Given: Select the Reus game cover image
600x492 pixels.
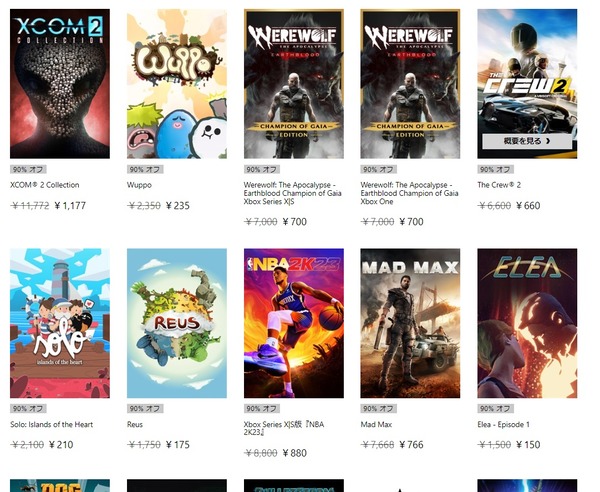Looking at the screenshot, I should click(177, 323).
